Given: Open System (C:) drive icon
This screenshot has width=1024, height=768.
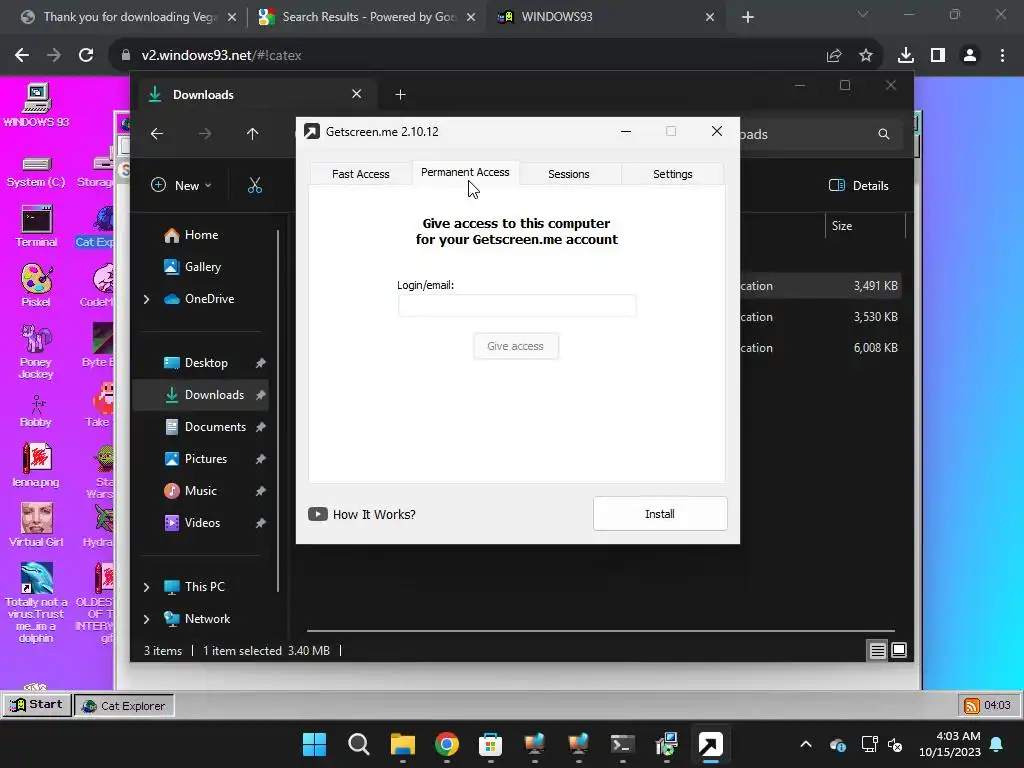Looking at the screenshot, I should tap(36, 171).
